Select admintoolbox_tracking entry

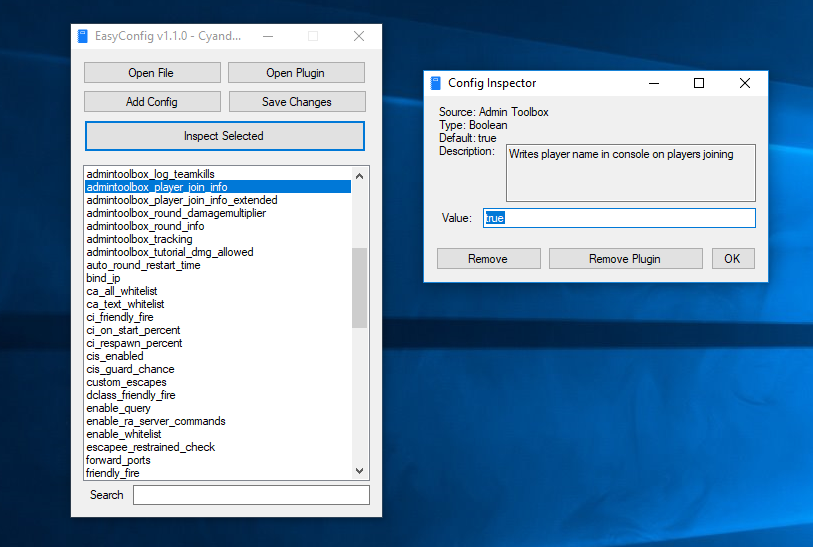click(218, 239)
